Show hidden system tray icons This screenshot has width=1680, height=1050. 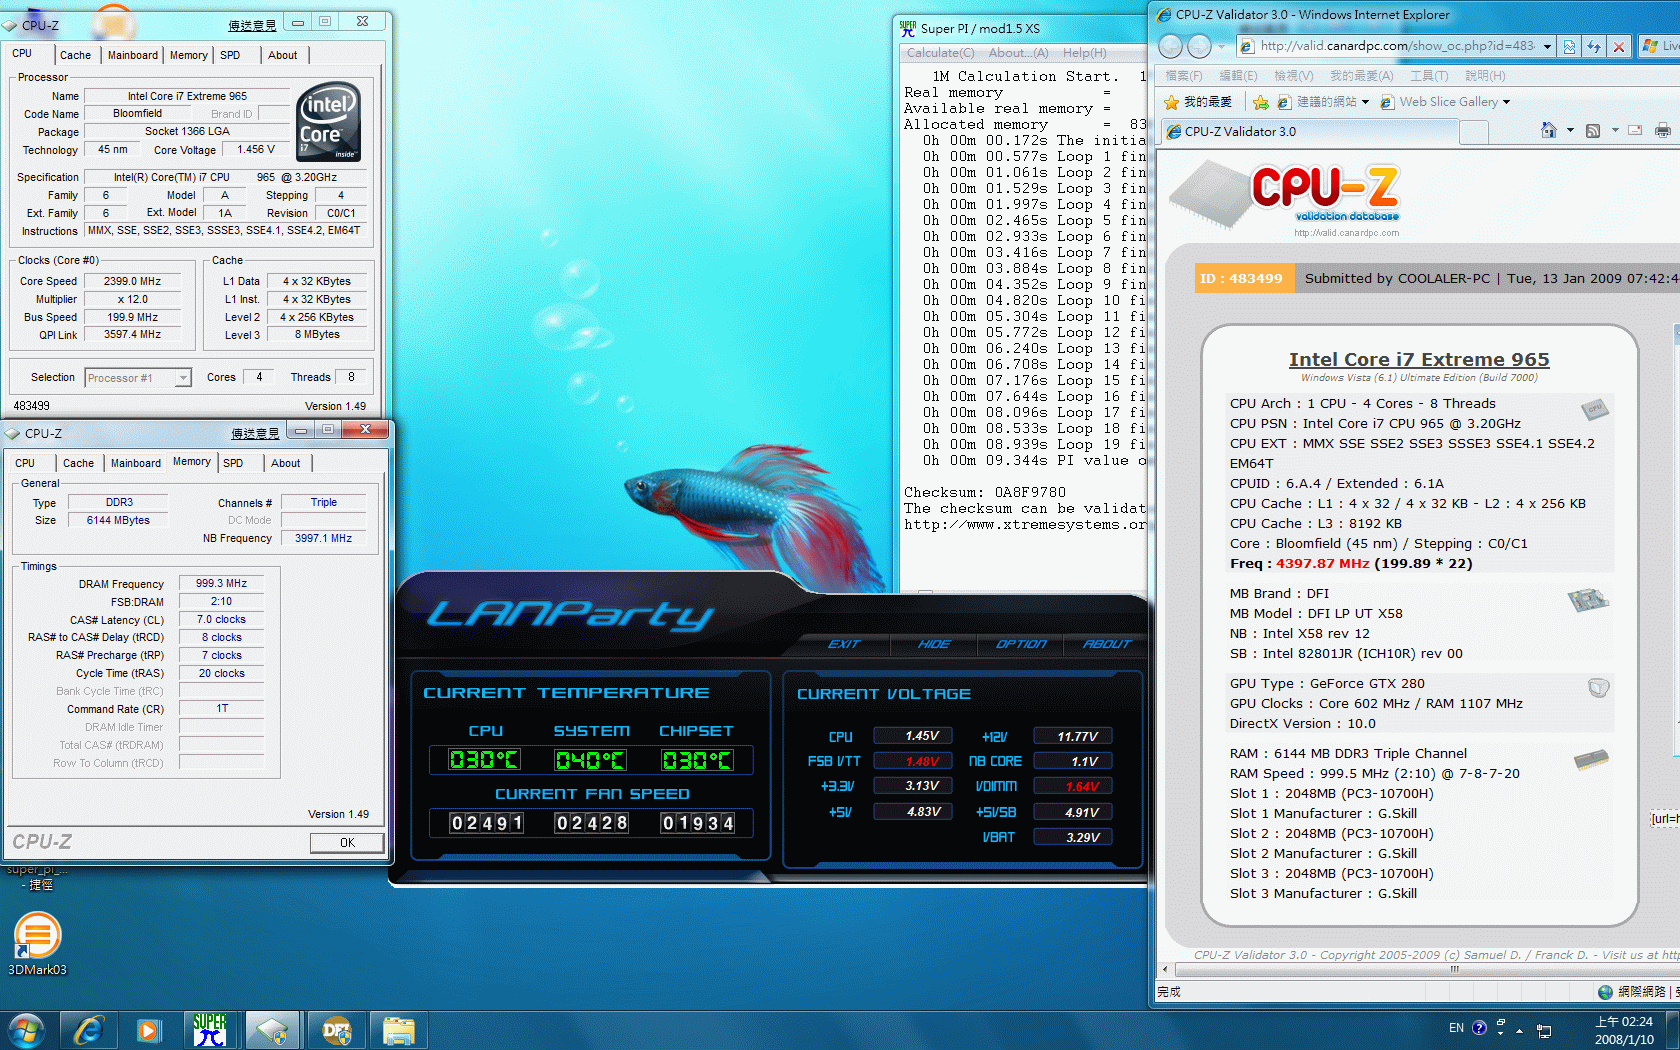pyautogui.click(x=1519, y=1030)
